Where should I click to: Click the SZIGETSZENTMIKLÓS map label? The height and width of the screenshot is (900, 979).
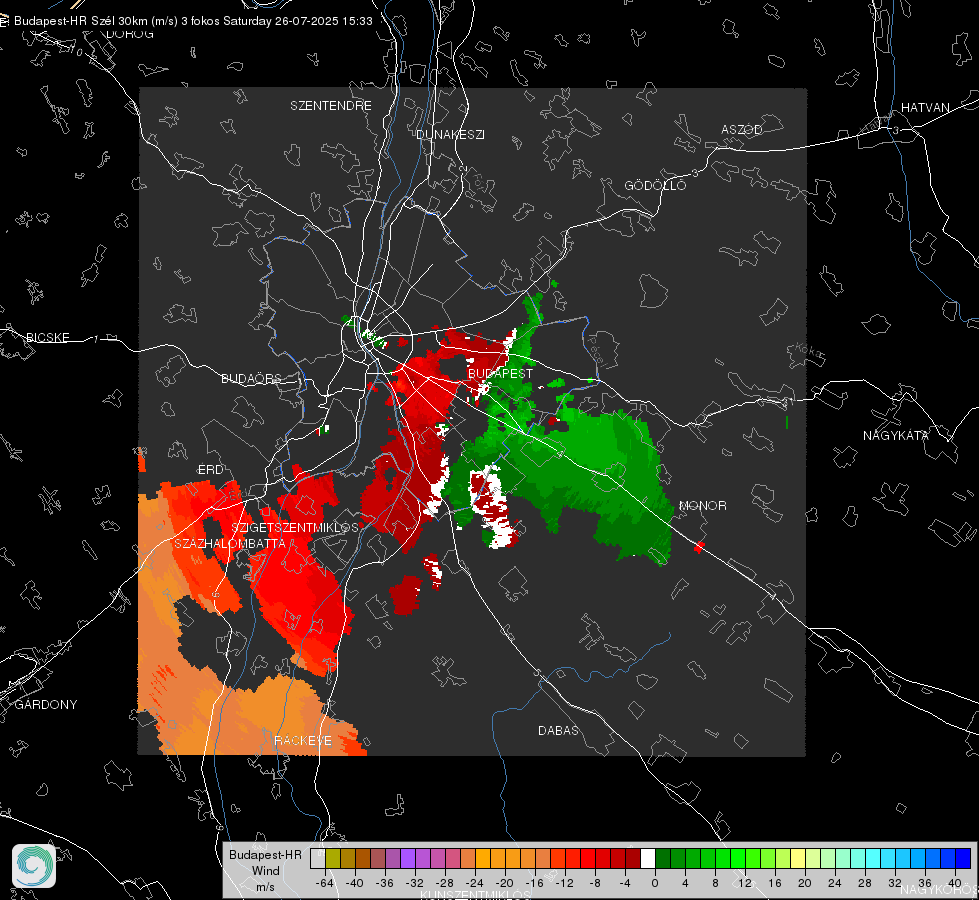[x=295, y=527]
